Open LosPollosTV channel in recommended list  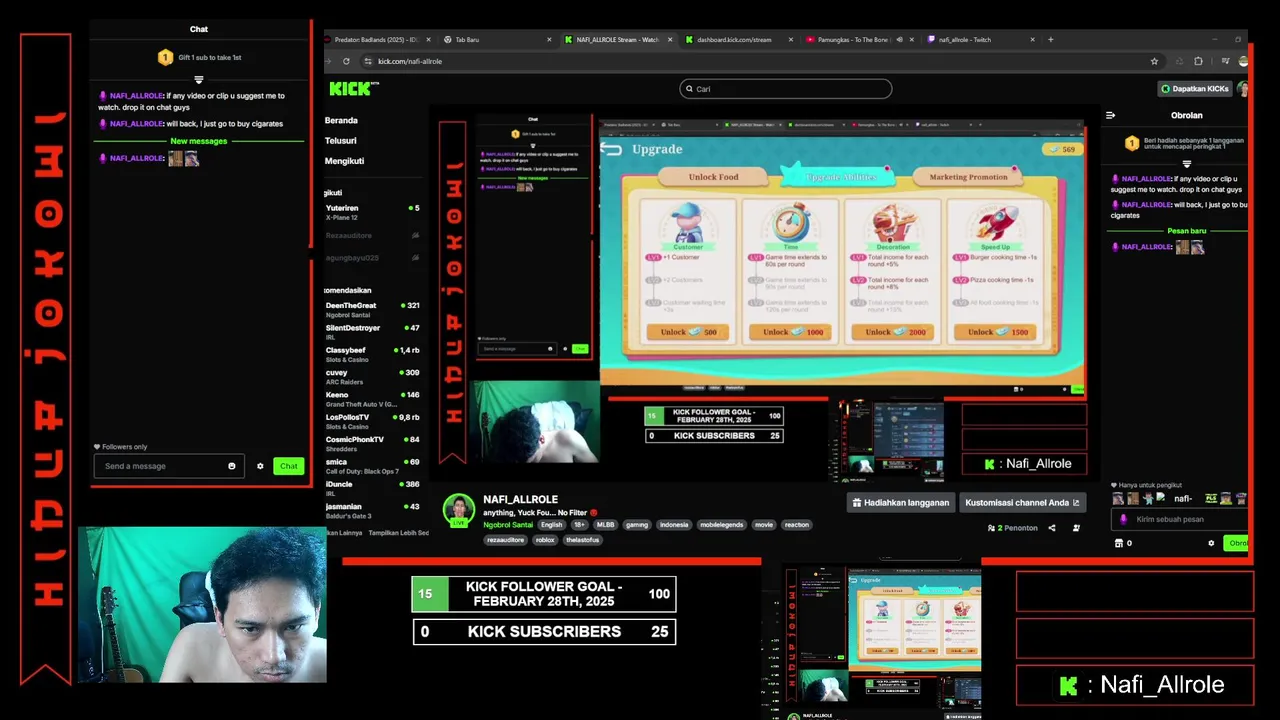tap(372, 422)
